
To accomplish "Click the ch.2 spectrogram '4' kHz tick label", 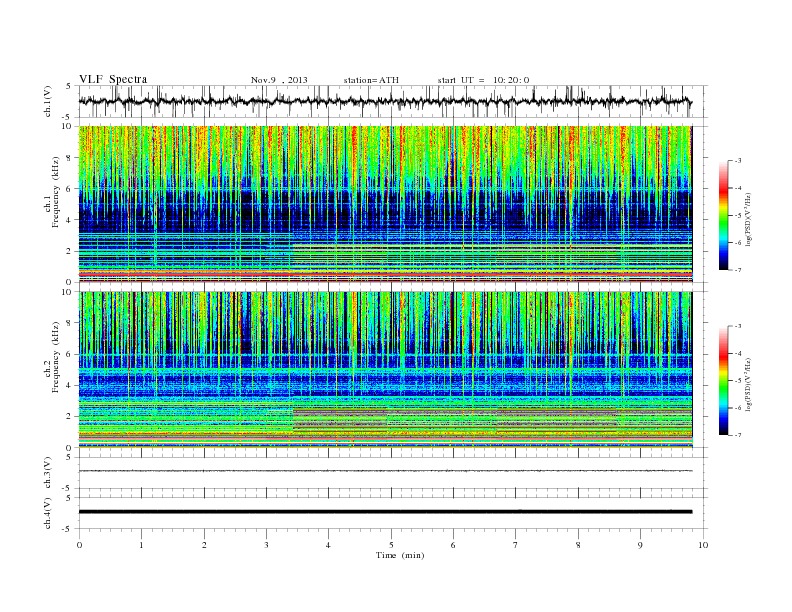I will [x=69, y=385].
